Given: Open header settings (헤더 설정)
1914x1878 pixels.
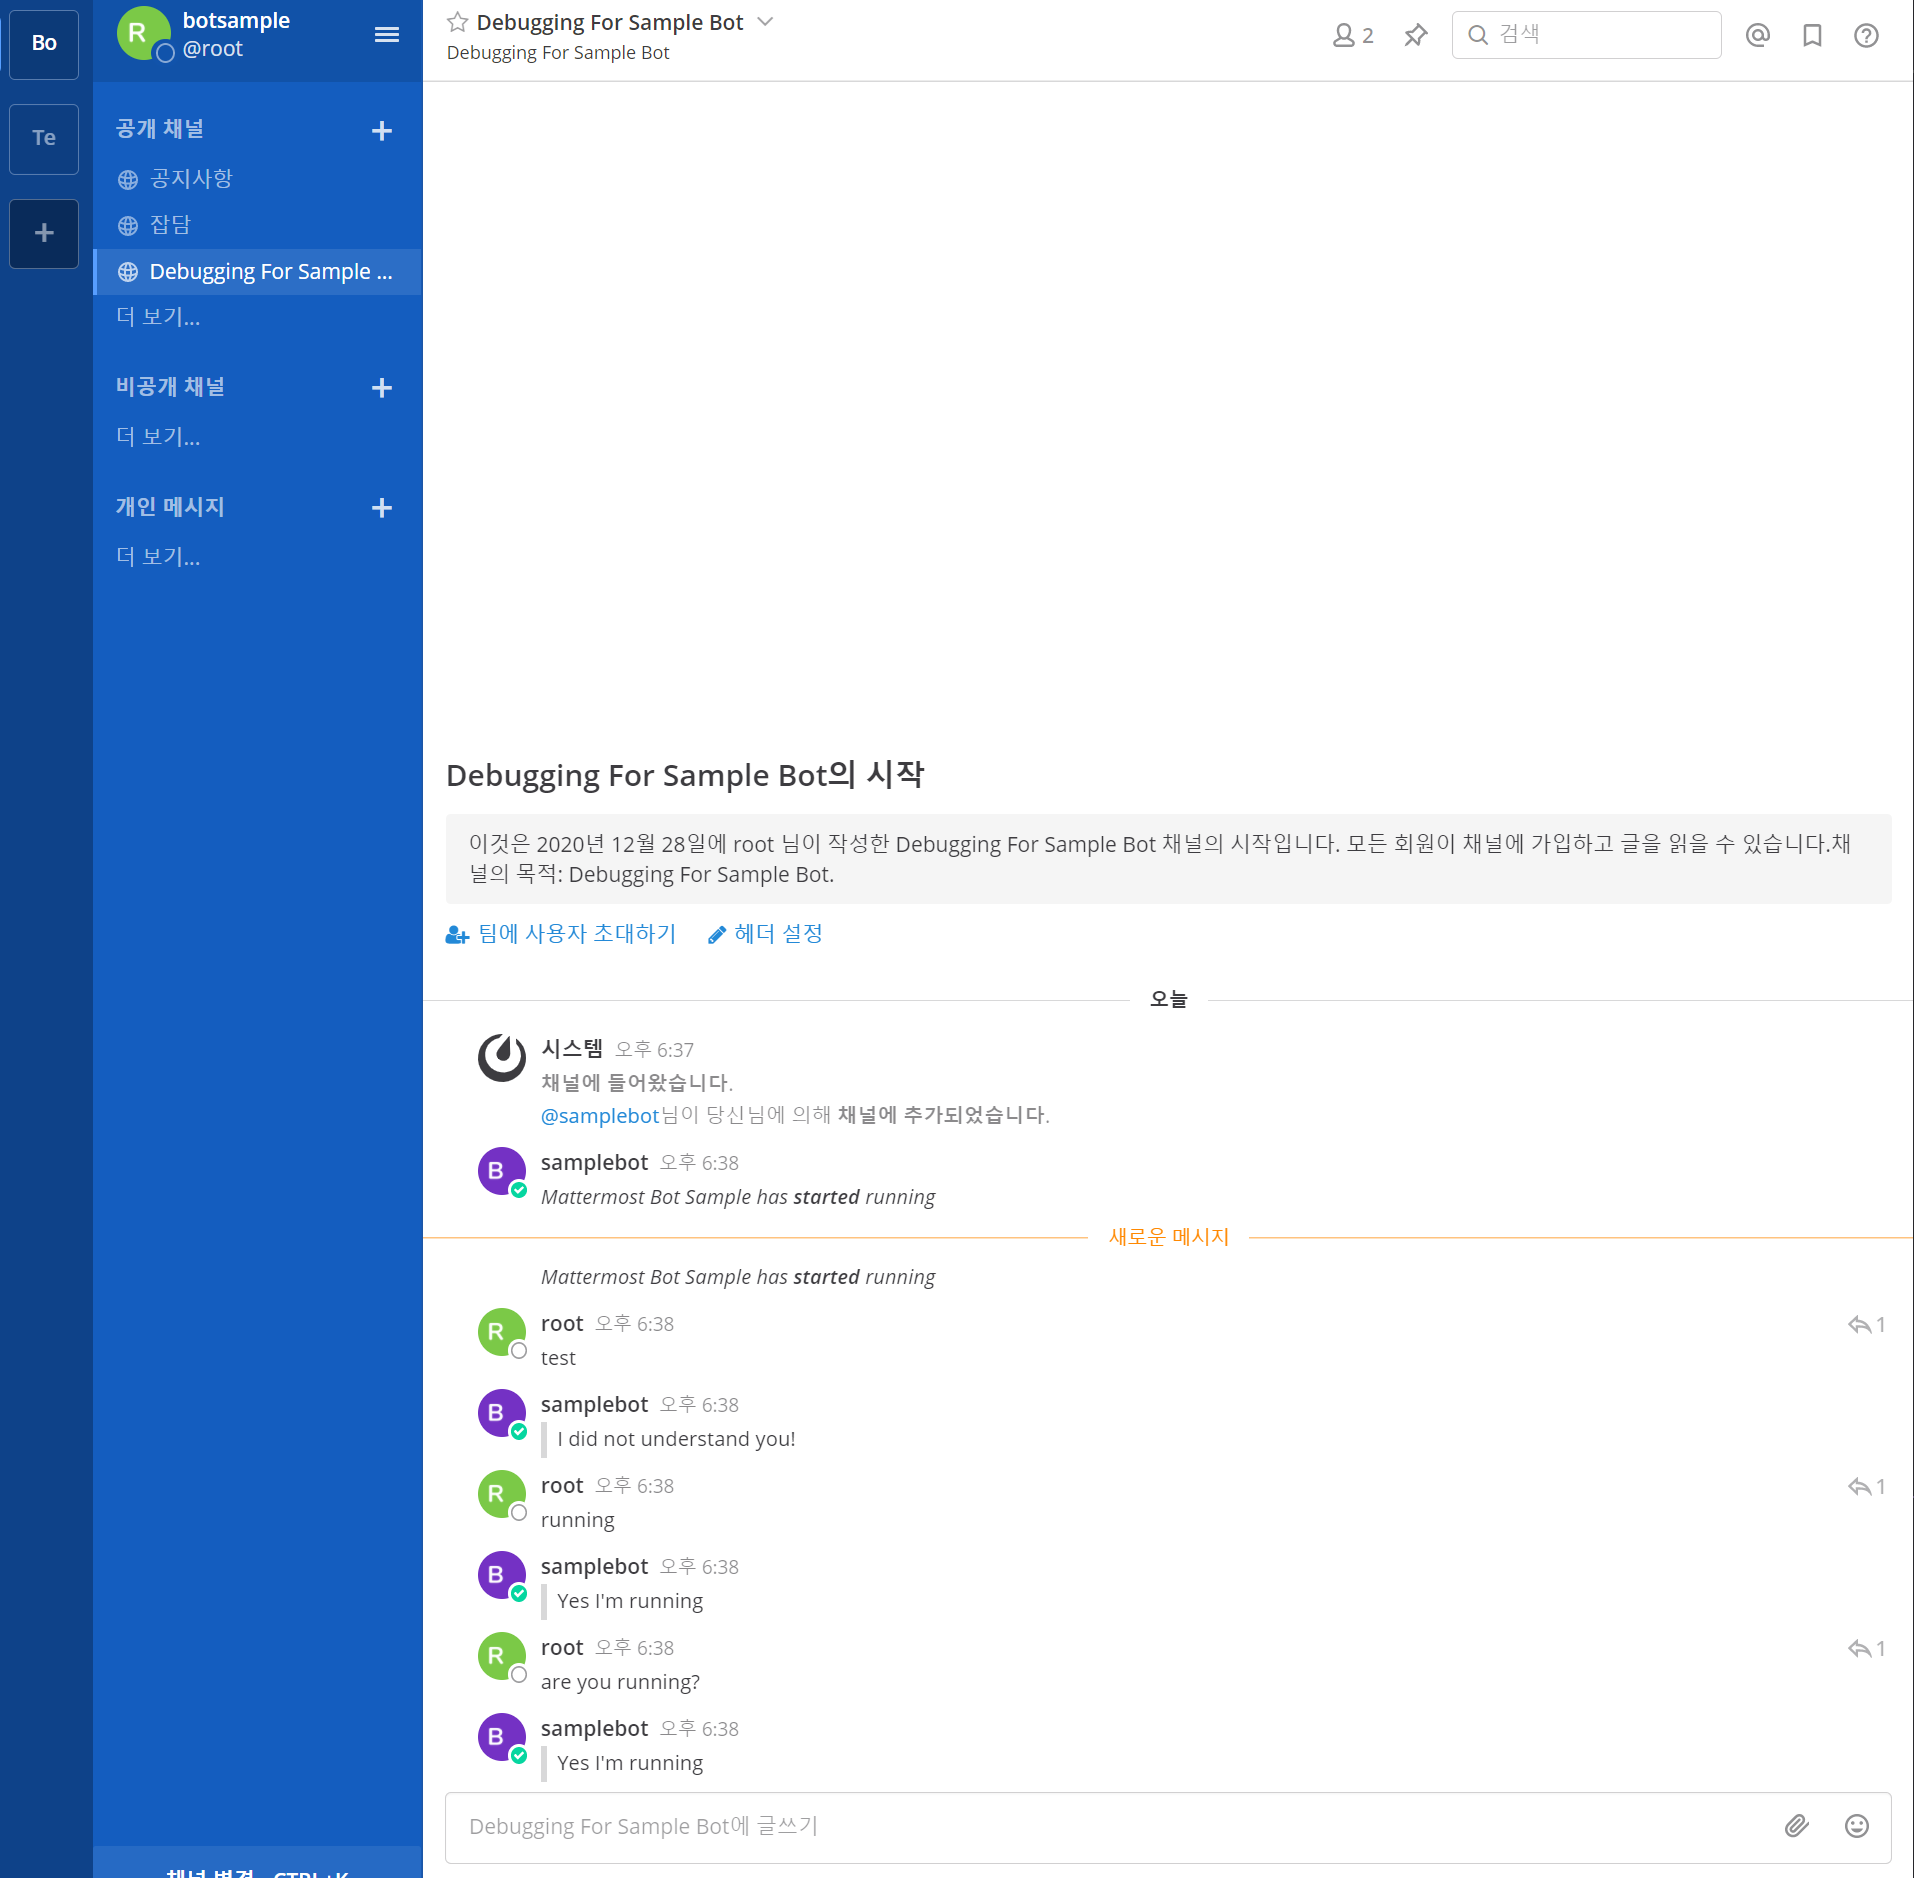Looking at the screenshot, I should coord(765,934).
